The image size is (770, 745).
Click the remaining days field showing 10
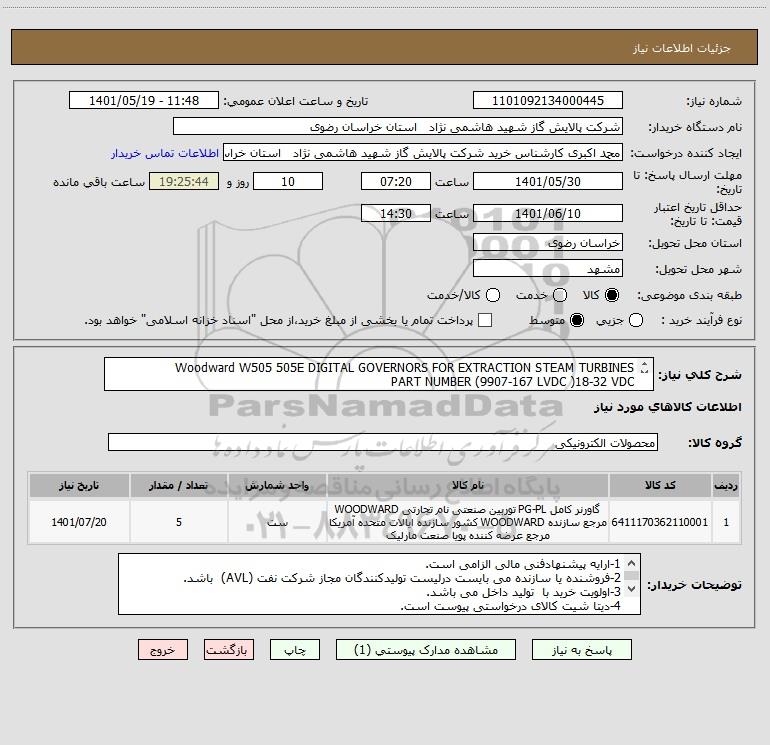click(x=288, y=181)
